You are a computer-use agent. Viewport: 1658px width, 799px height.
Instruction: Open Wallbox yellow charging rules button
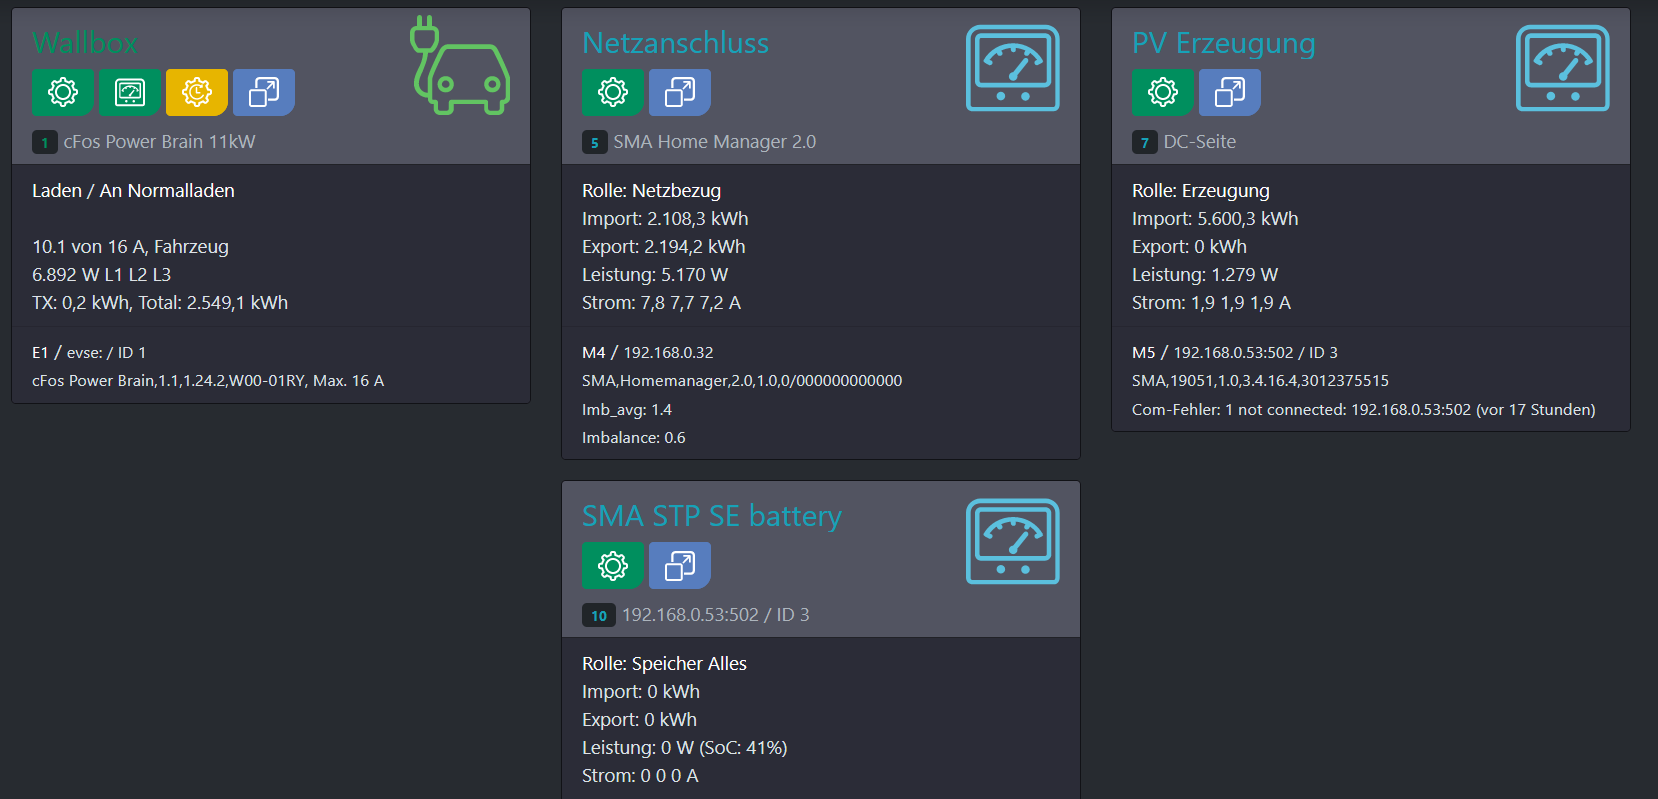coord(197,92)
